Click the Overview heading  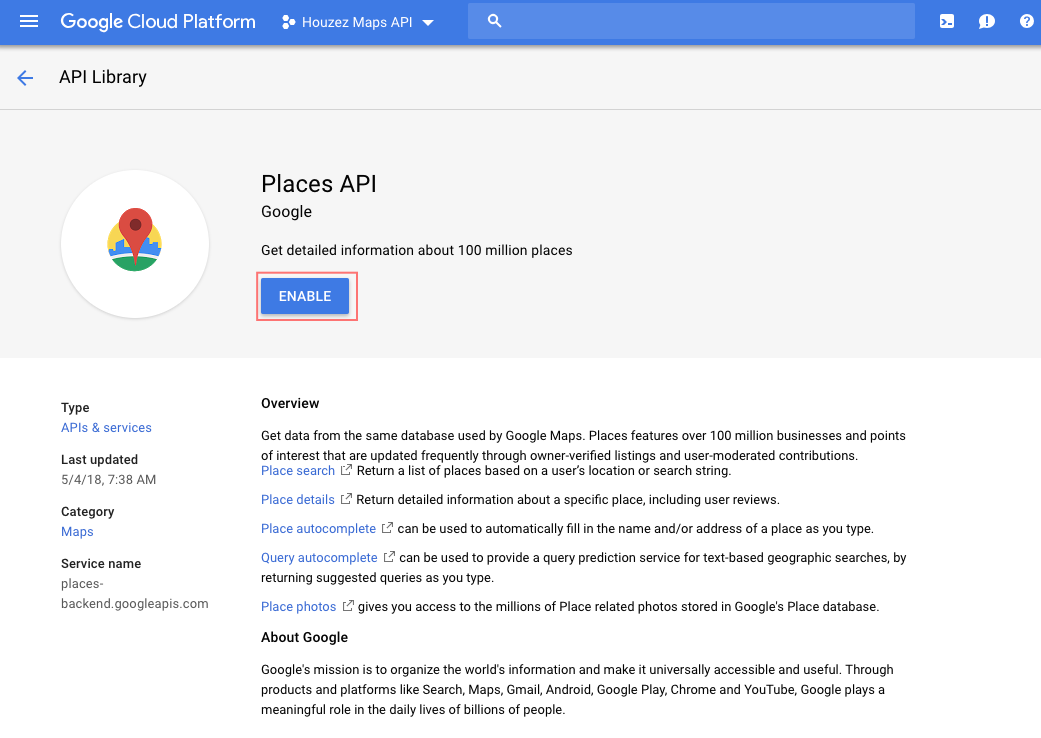coord(290,404)
